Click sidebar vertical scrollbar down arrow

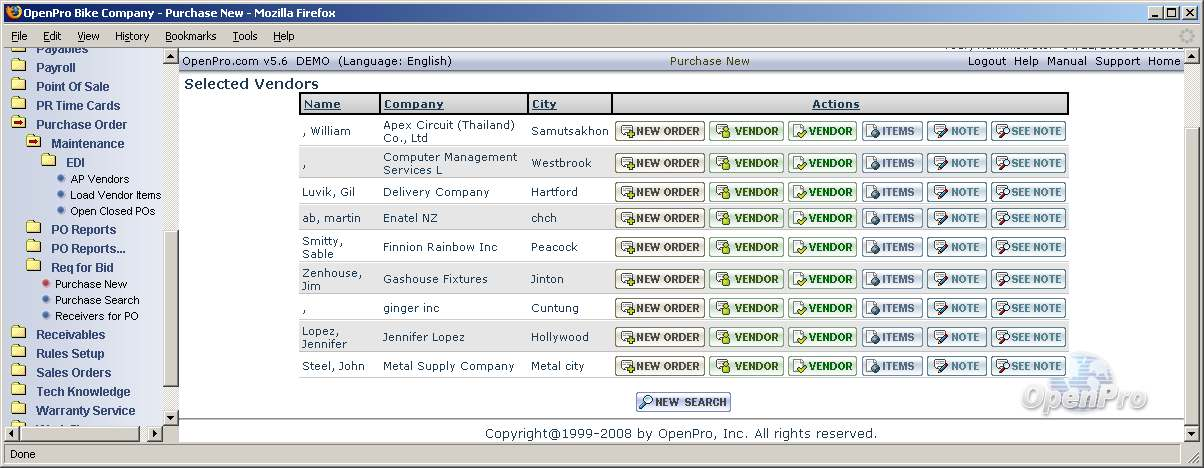170,418
